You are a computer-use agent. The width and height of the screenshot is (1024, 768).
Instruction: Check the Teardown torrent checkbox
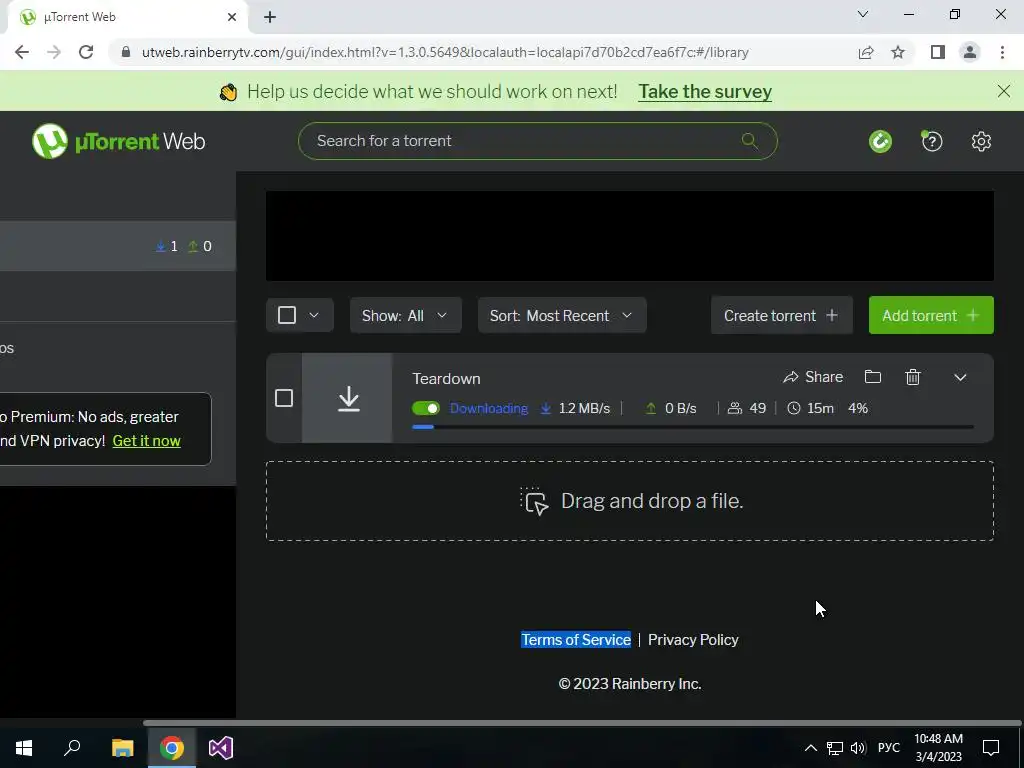284,398
